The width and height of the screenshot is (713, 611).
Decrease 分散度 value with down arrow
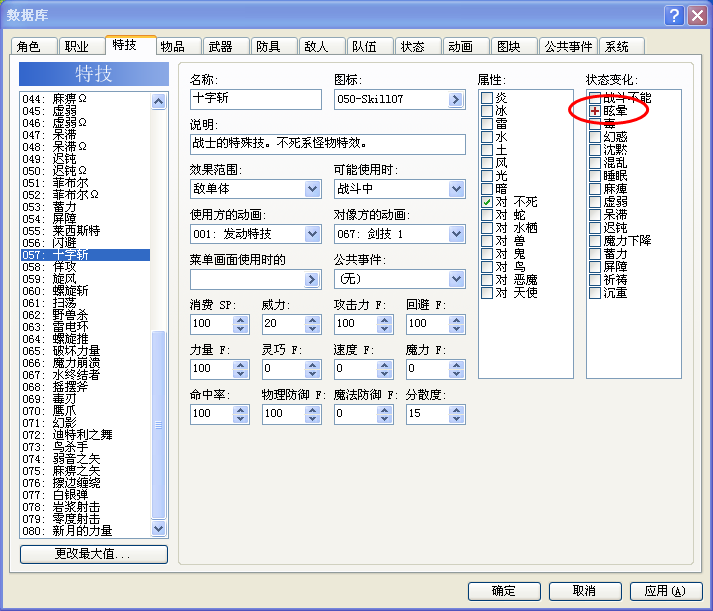coord(457,419)
